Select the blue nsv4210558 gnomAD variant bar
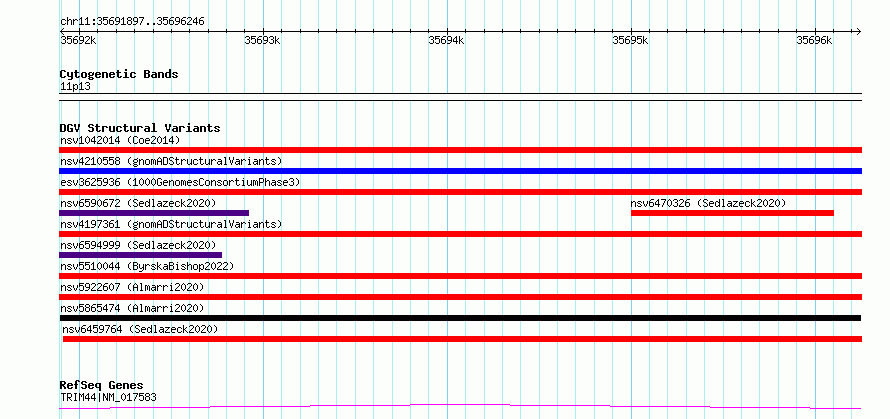This screenshot has height=419, width=890. [x=460, y=171]
